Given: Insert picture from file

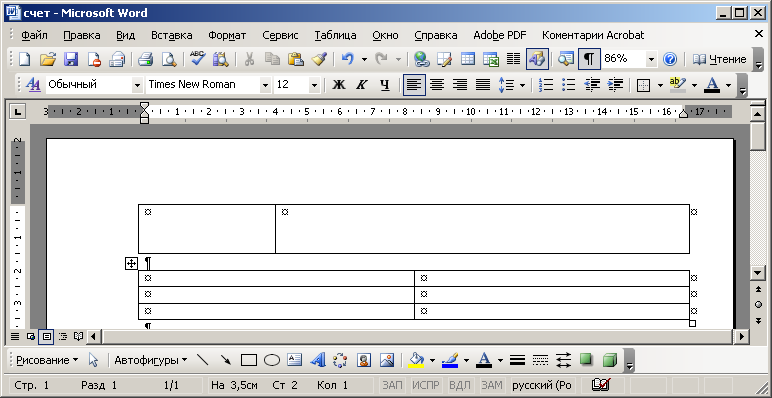Looking at the screenshot, I should coord(387,361).
